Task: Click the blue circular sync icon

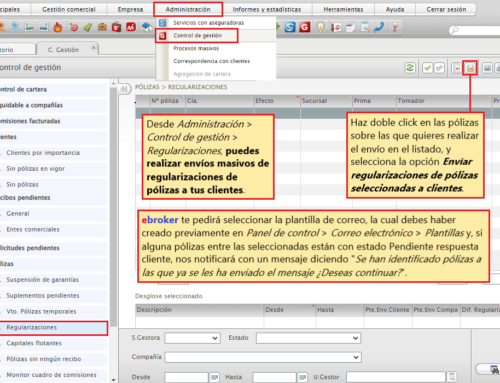Action: (290, 27)
